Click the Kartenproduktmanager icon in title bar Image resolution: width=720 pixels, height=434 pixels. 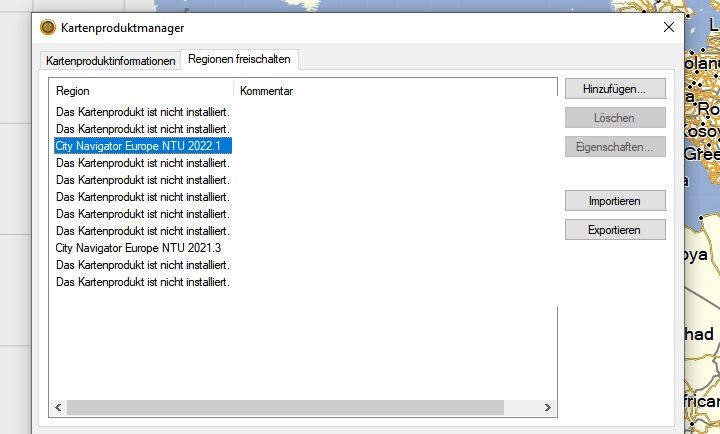[x=48, y=28]
